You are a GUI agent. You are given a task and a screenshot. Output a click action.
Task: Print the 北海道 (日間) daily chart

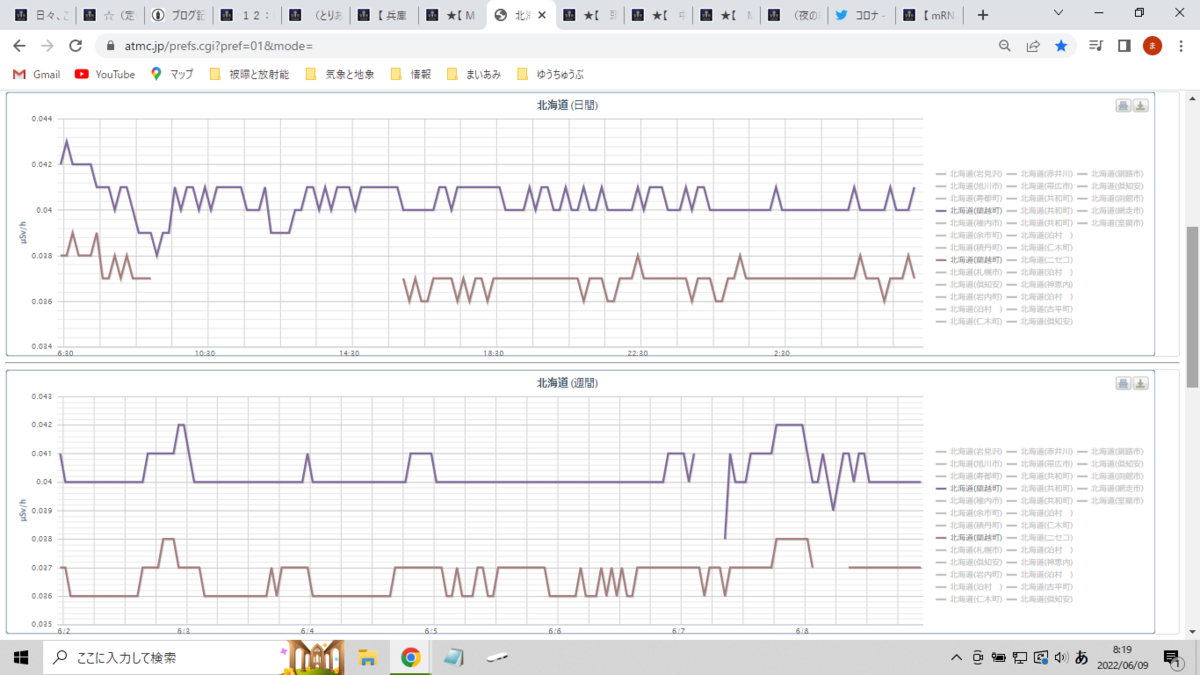coord(1123,106)
